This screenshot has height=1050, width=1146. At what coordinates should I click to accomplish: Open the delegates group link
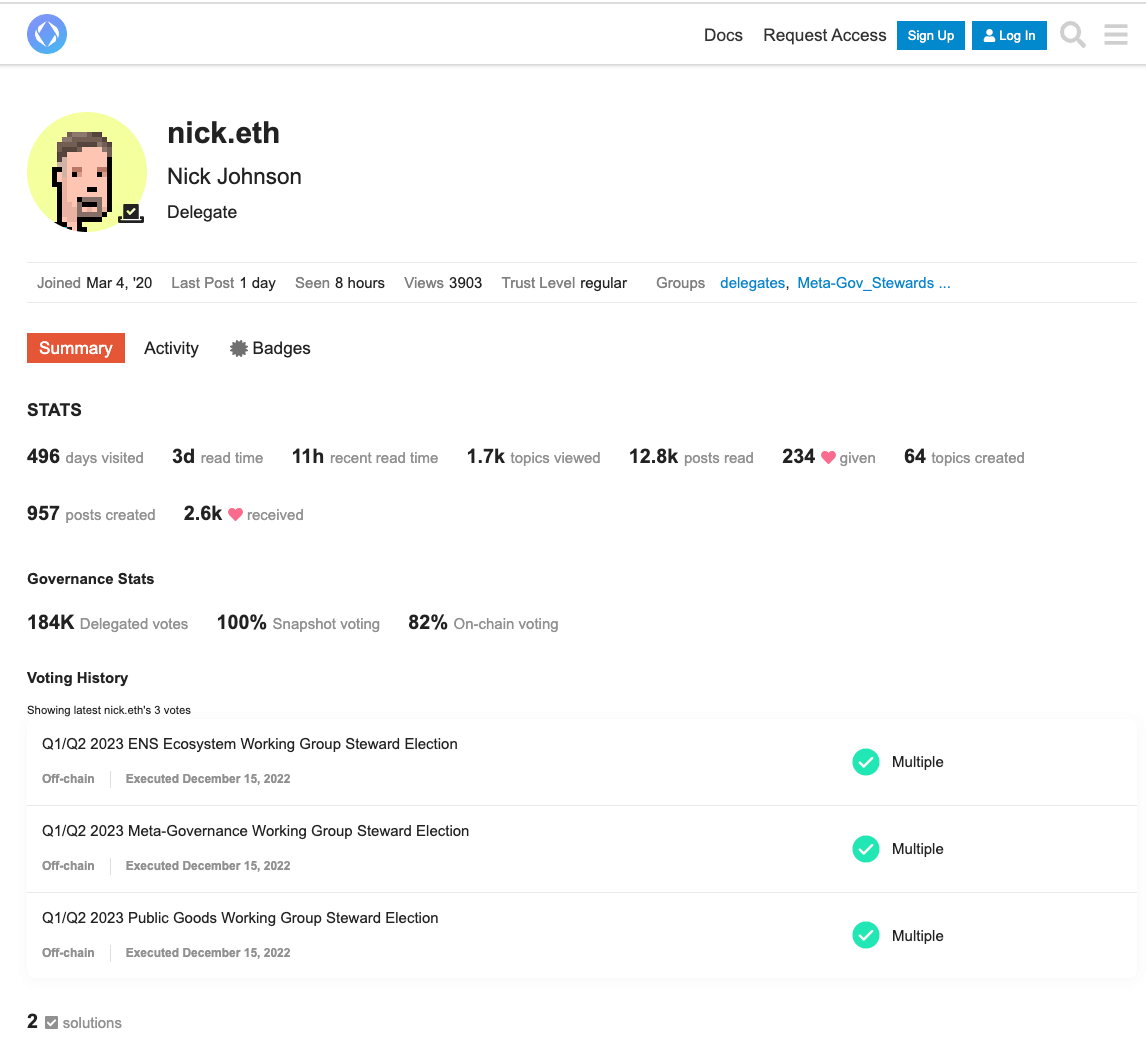(752, 283)
